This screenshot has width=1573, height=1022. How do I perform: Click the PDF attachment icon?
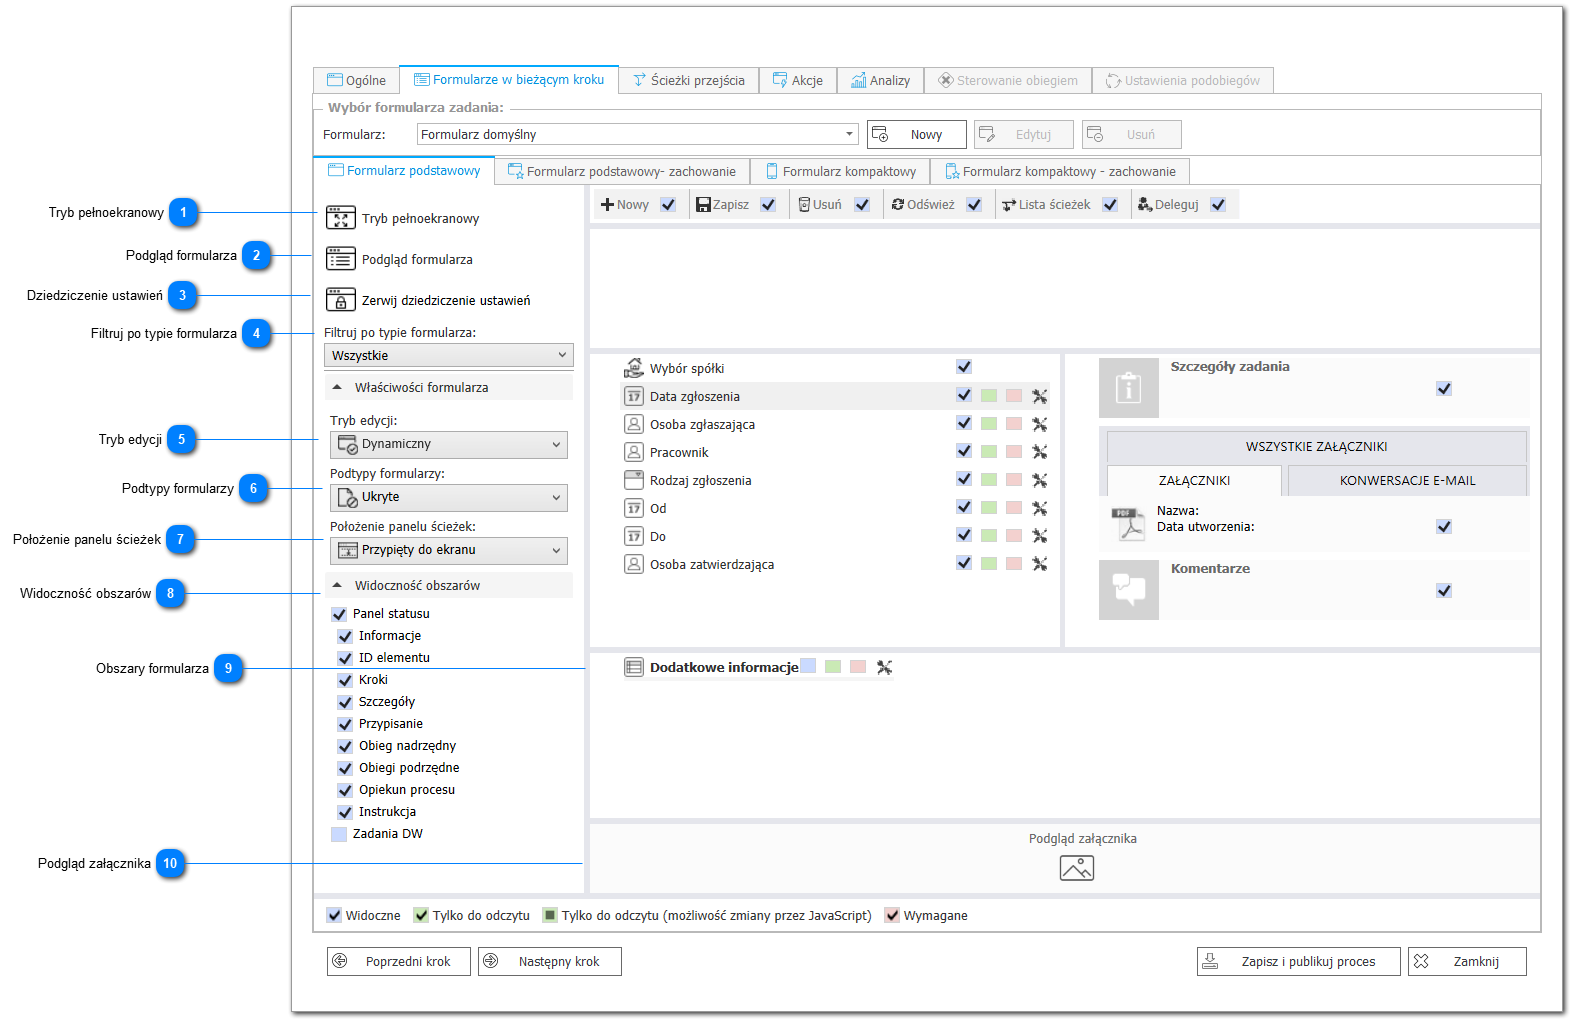pos(1129,524)
